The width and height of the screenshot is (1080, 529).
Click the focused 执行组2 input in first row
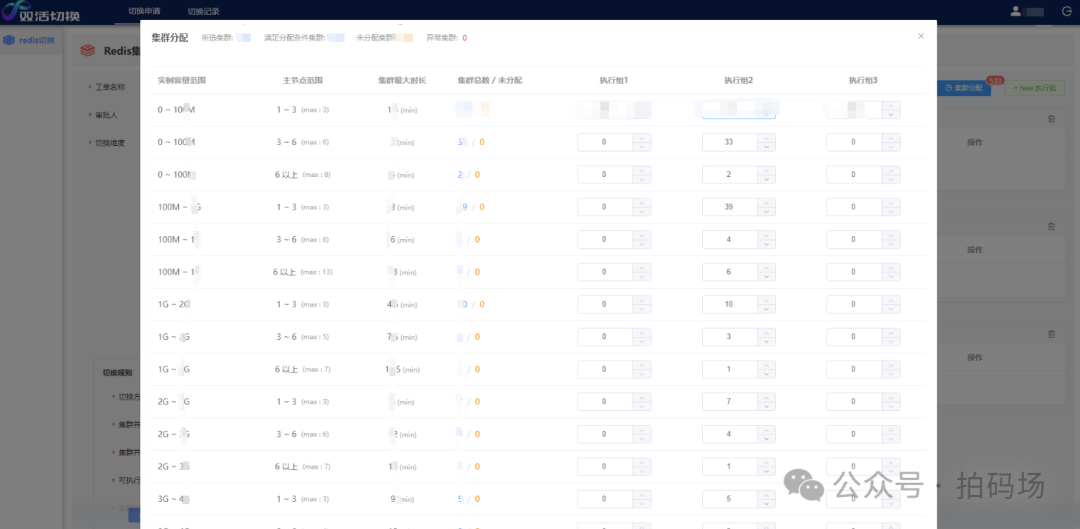[x=730, y=110]
